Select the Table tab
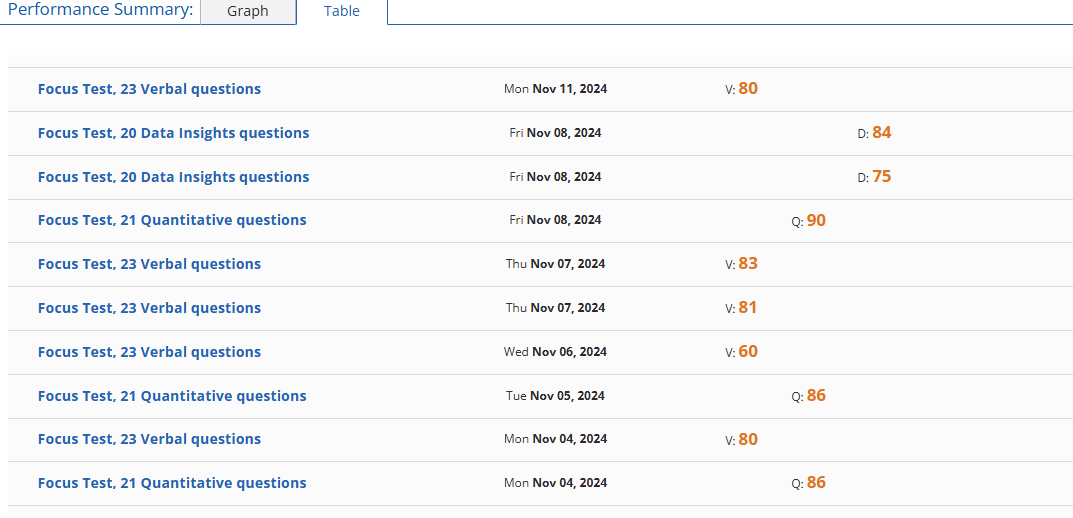Image resolution: width=1073 pixels, height=518 pixels. coord(342,12)
